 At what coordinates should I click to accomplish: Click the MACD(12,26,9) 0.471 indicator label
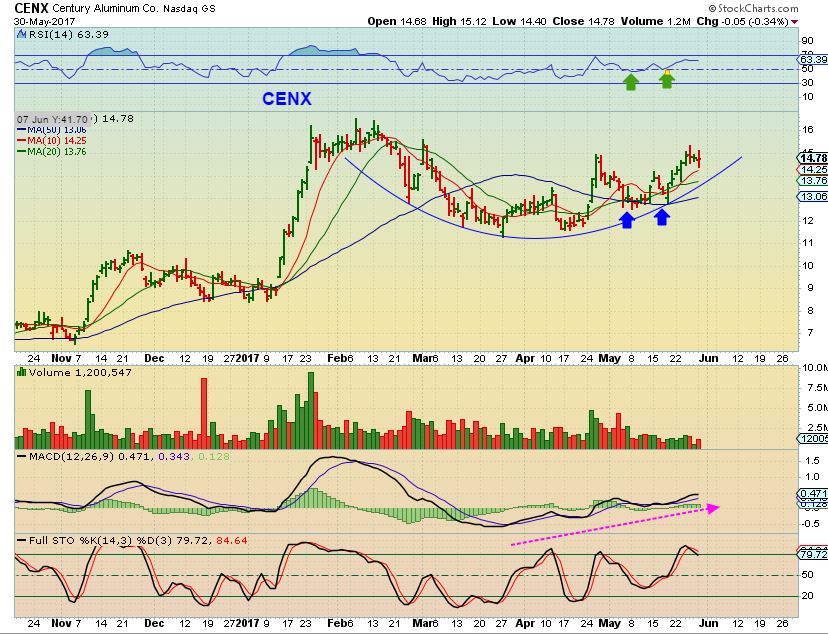[x=91, y=456]
